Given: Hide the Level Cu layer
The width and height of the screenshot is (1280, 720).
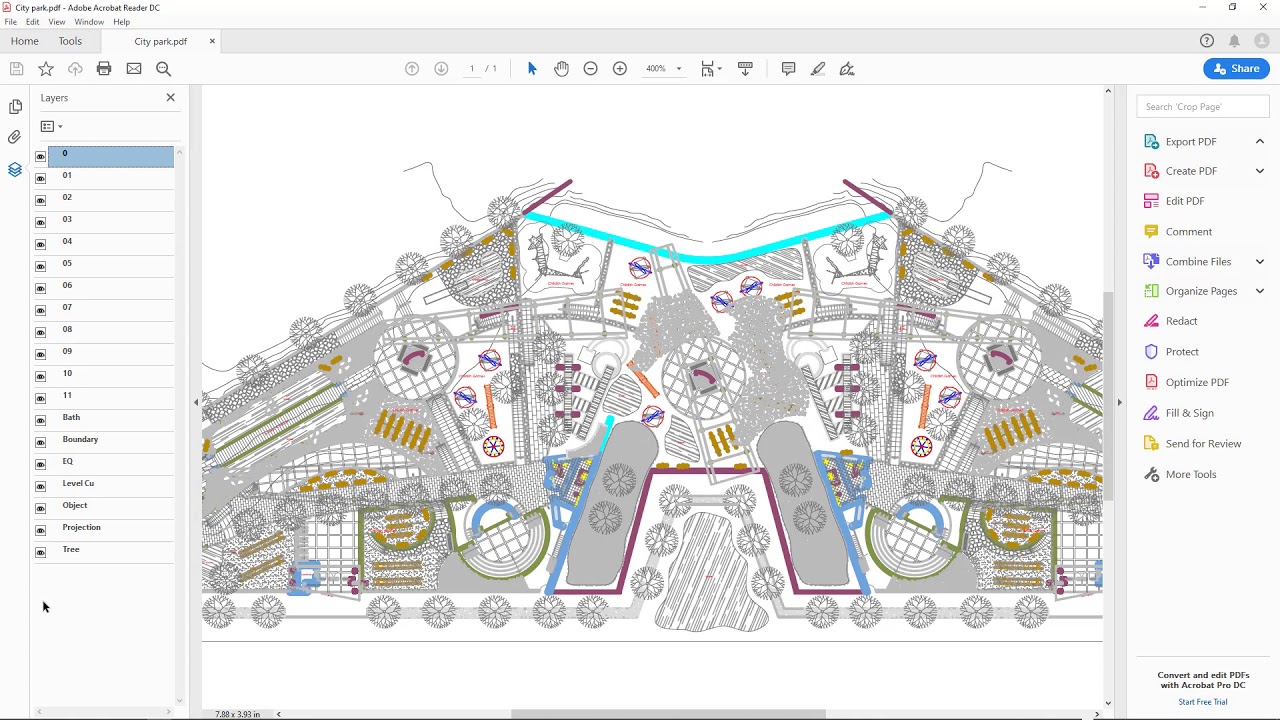Looking at the screenshot, I should [x=40, y=486].
